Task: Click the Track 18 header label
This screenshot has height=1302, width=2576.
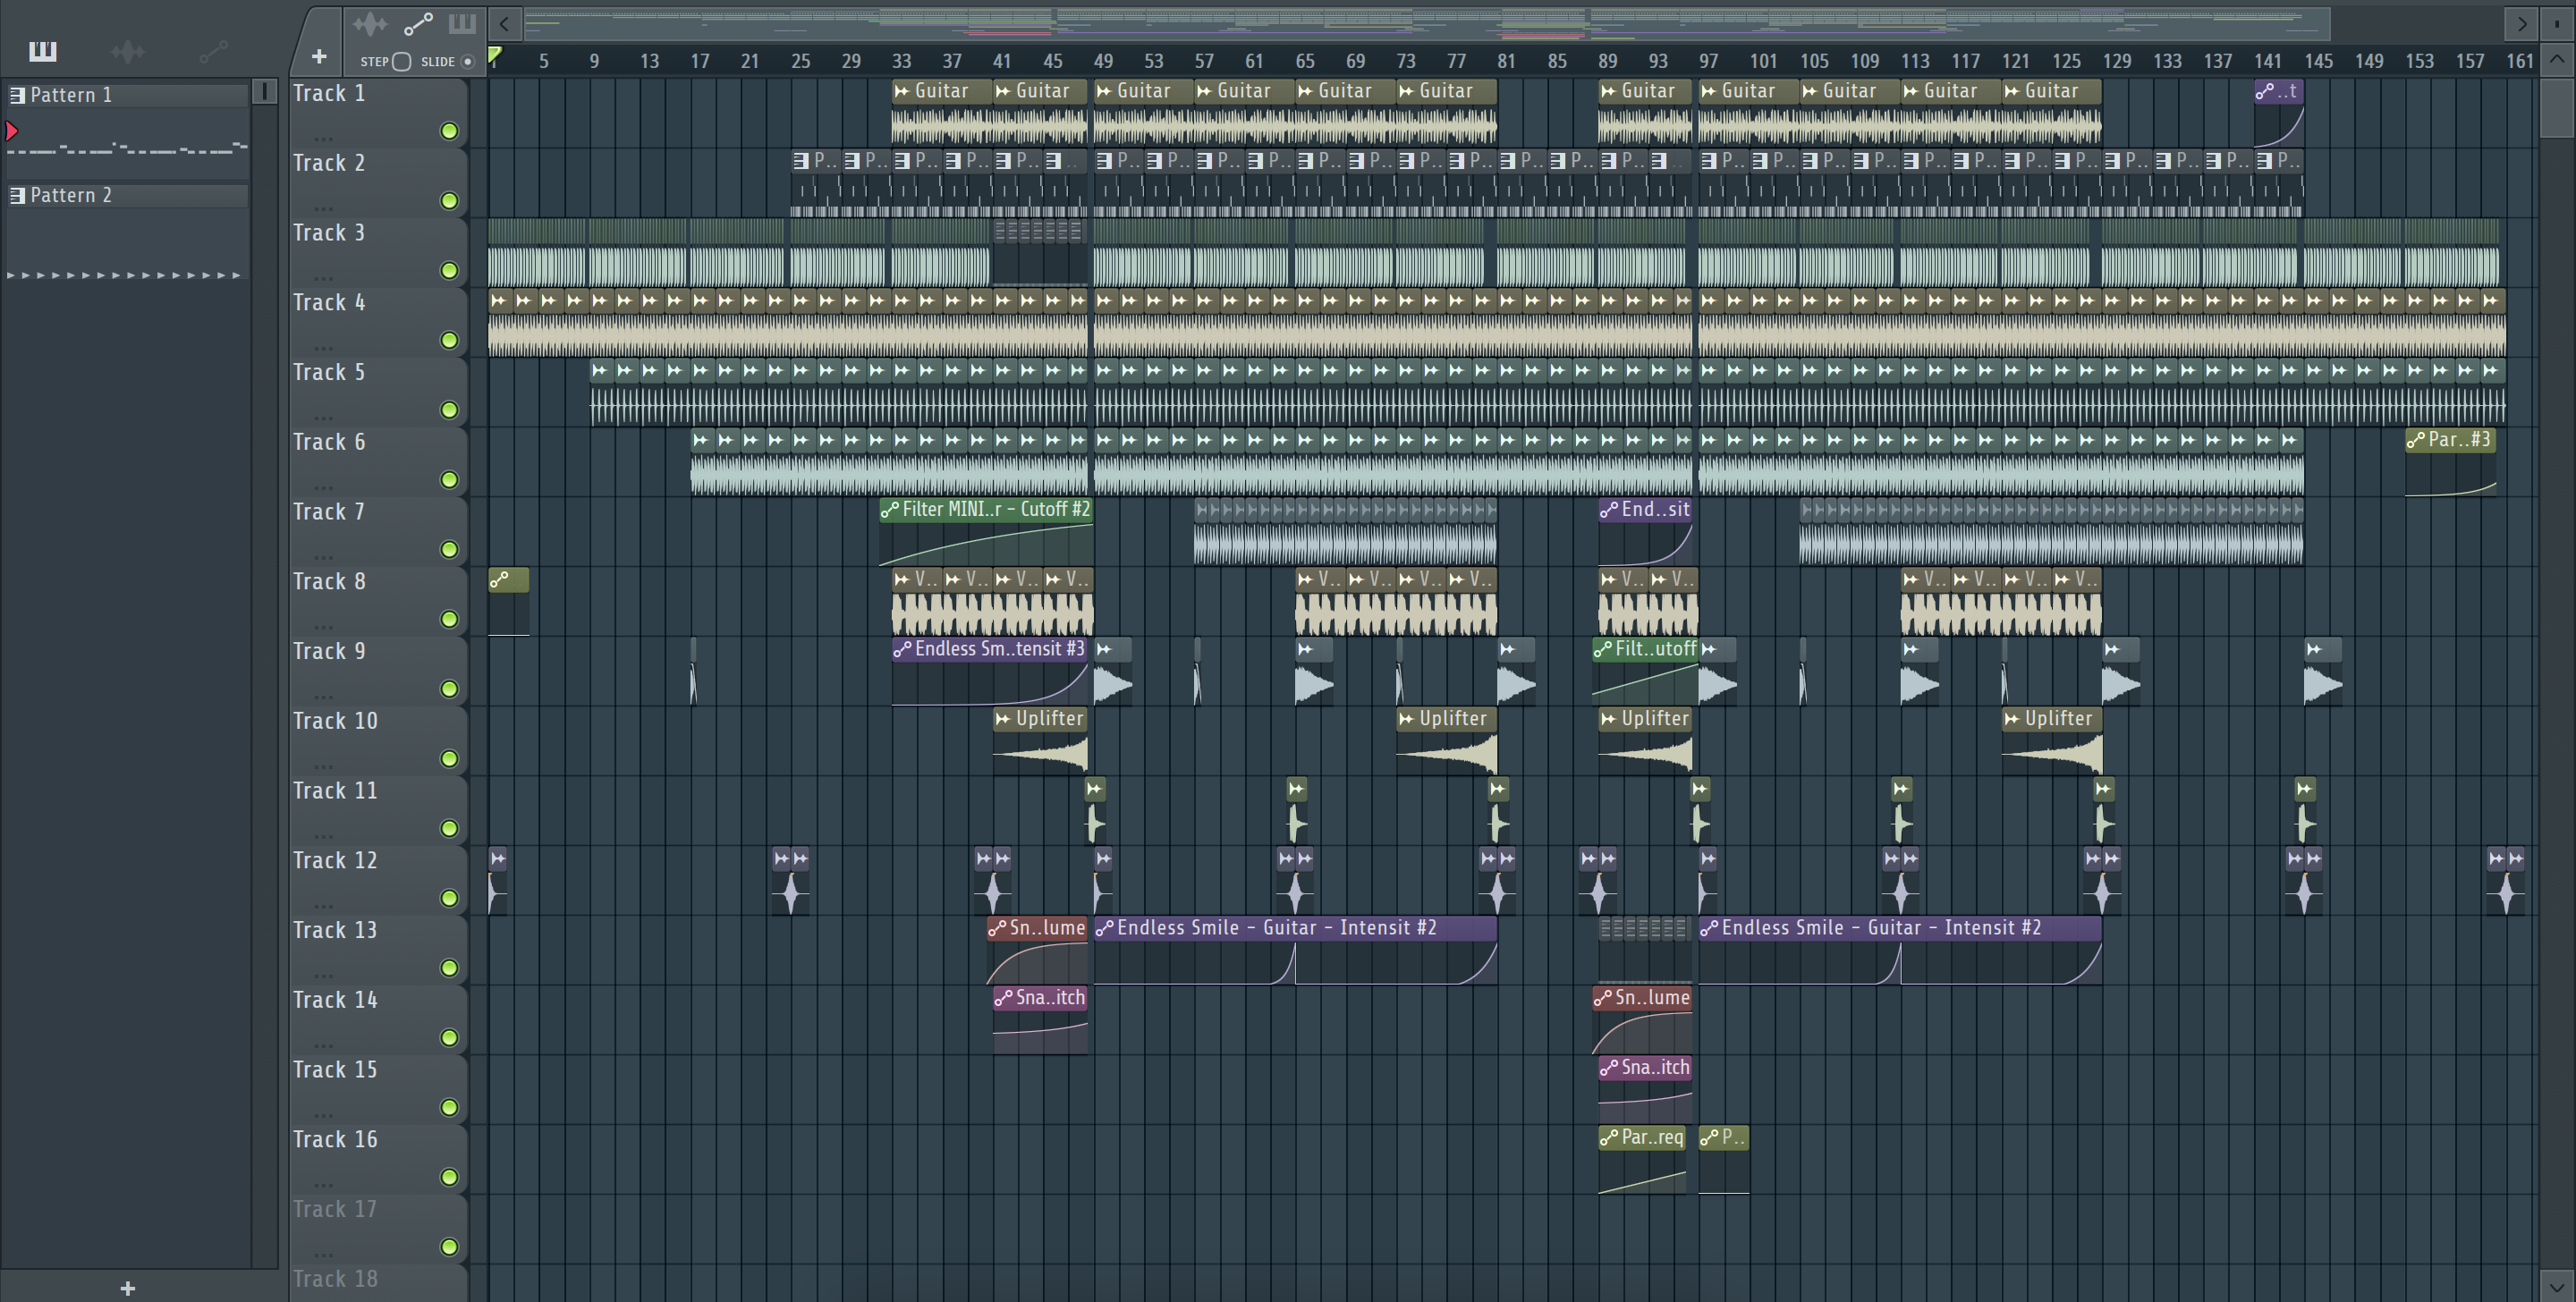Action: [x=335, y=1279]
